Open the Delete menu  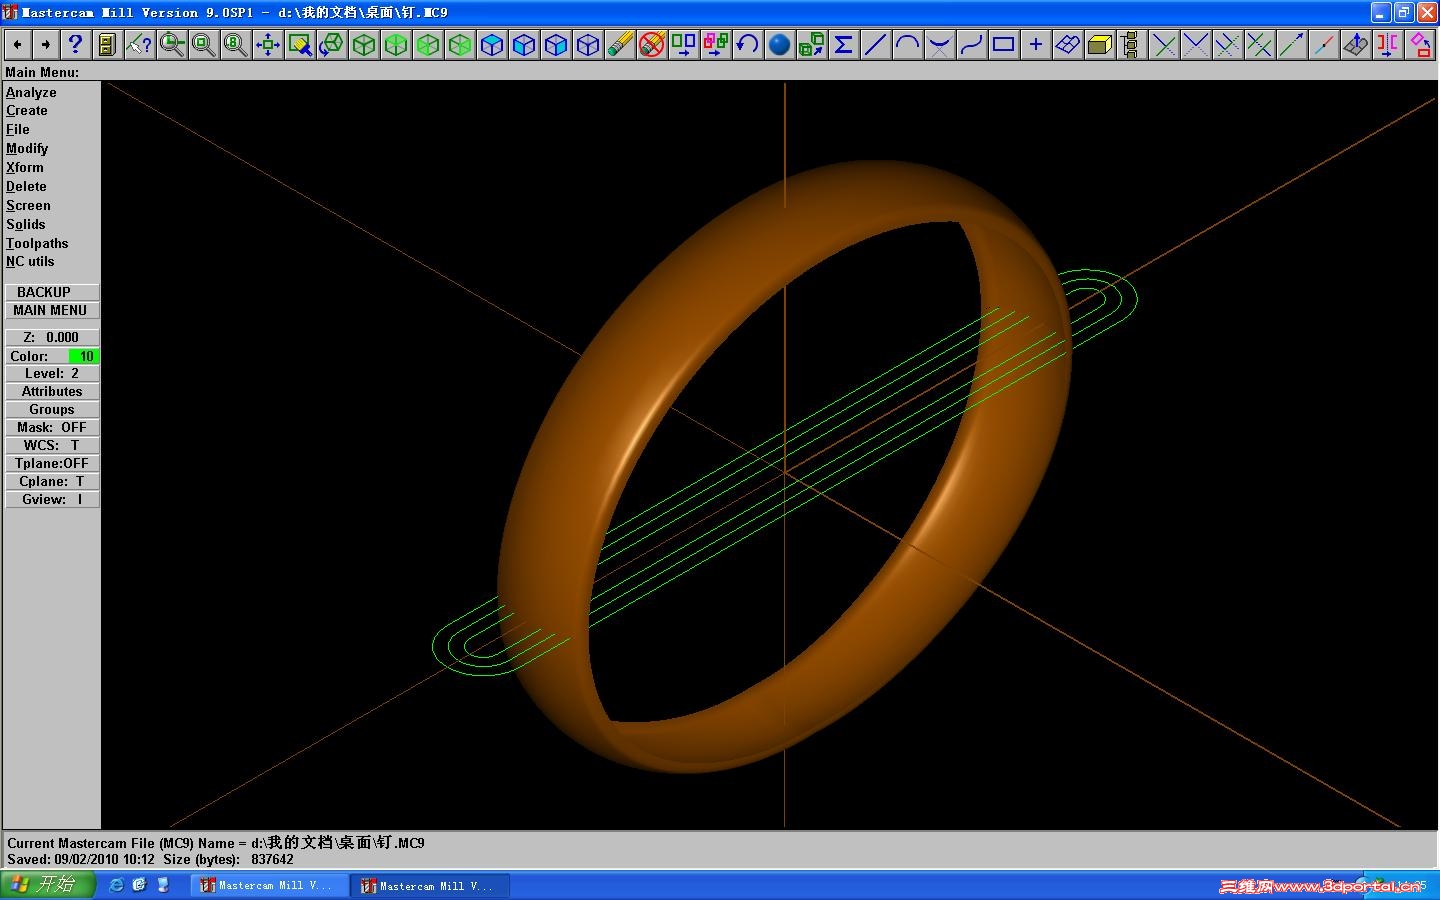coord(26,187)
